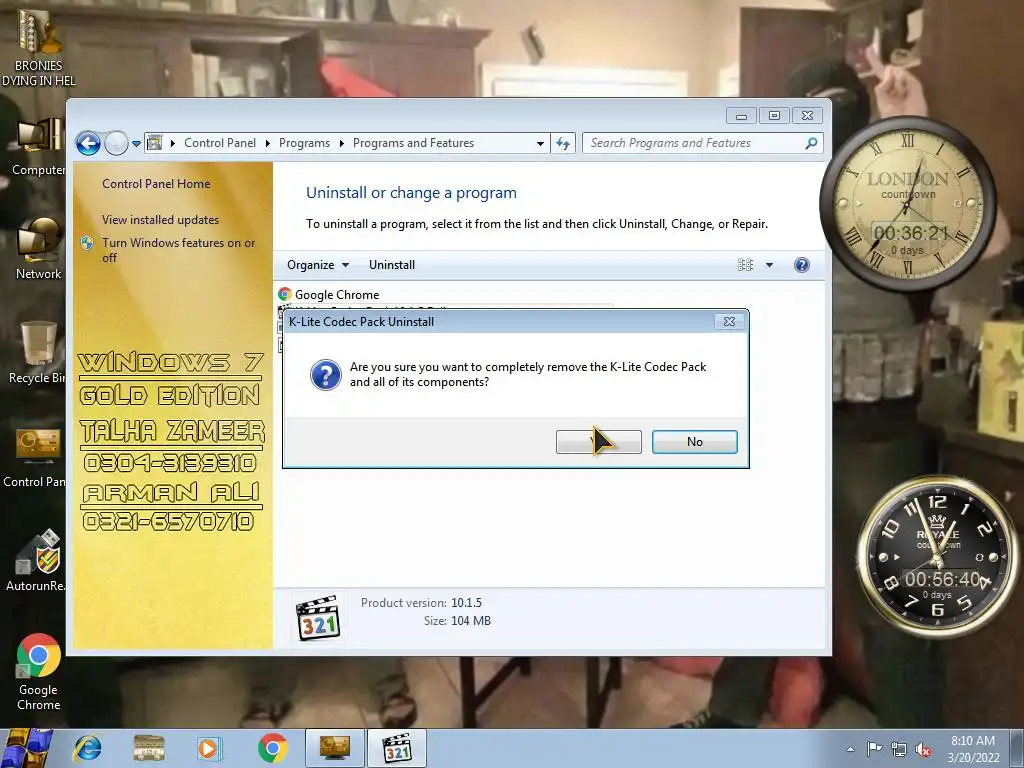1024x768 pixels.
Task: Go back with the blue back arrow
Action: click(88, 143)
